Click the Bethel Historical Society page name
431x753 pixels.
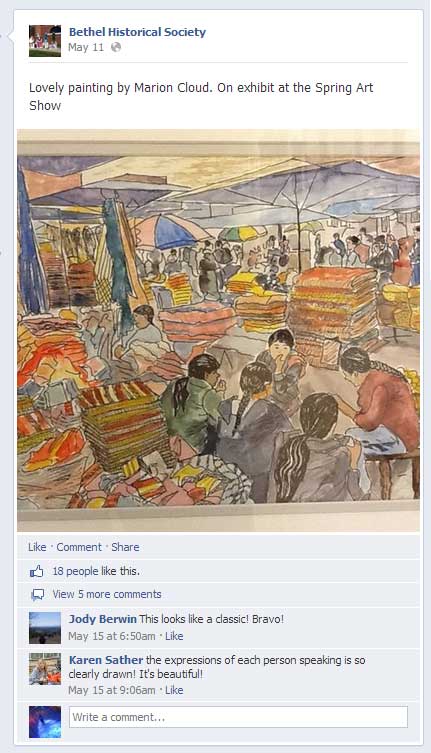137,32
